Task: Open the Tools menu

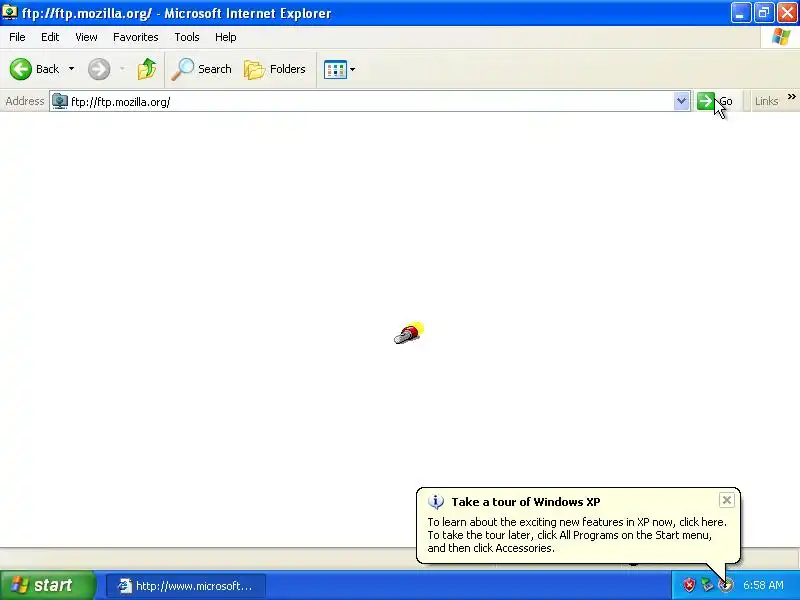Action: 187,37
